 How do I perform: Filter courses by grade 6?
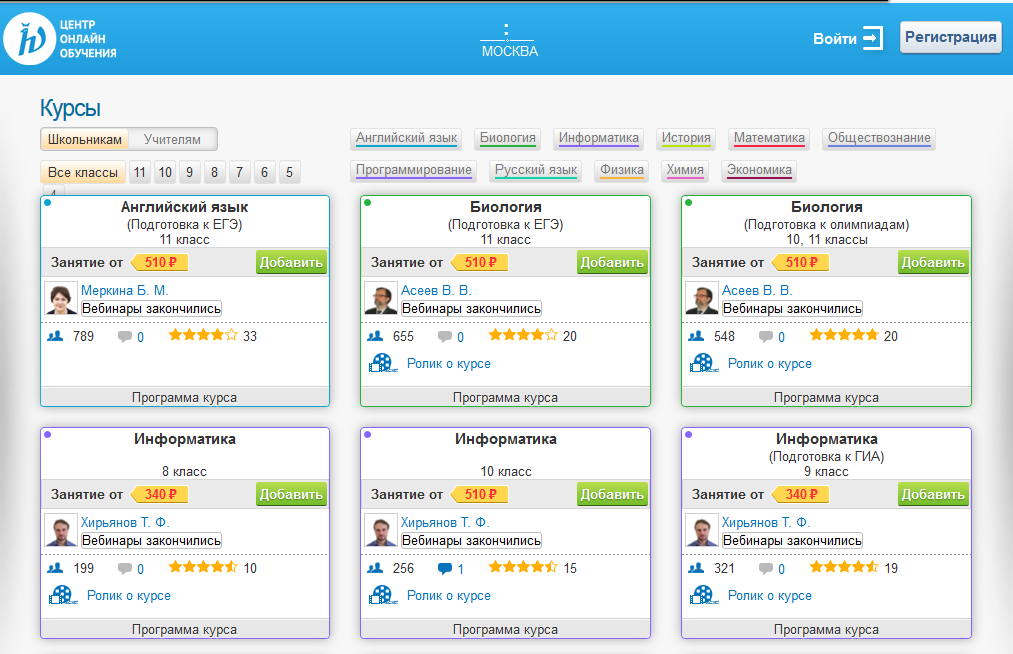coord(265,173)
